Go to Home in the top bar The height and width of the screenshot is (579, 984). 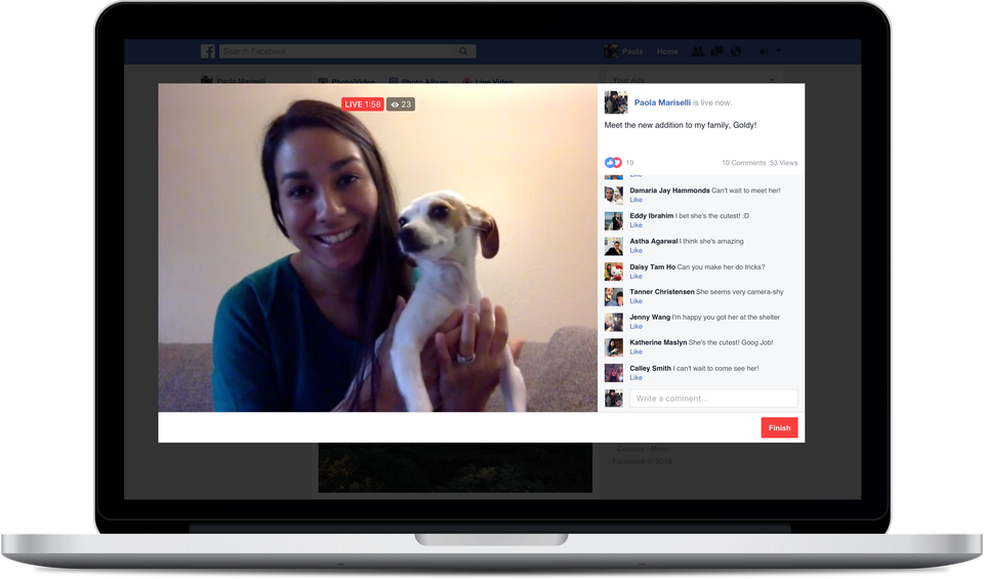pos(667,52)
